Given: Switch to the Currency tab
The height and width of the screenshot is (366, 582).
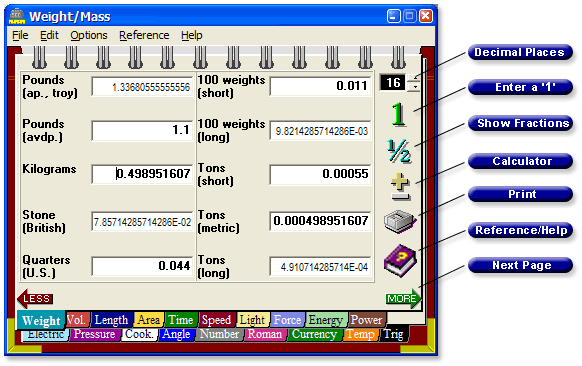Looking at the screenshot, I should coord(314,334).
